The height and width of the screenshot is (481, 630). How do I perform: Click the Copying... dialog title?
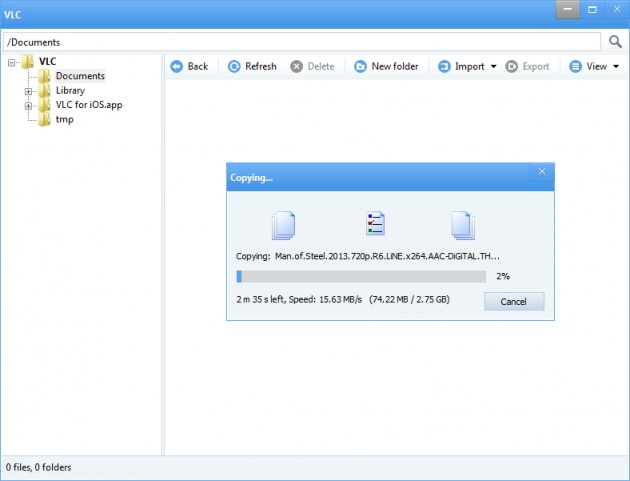(251, 178)
